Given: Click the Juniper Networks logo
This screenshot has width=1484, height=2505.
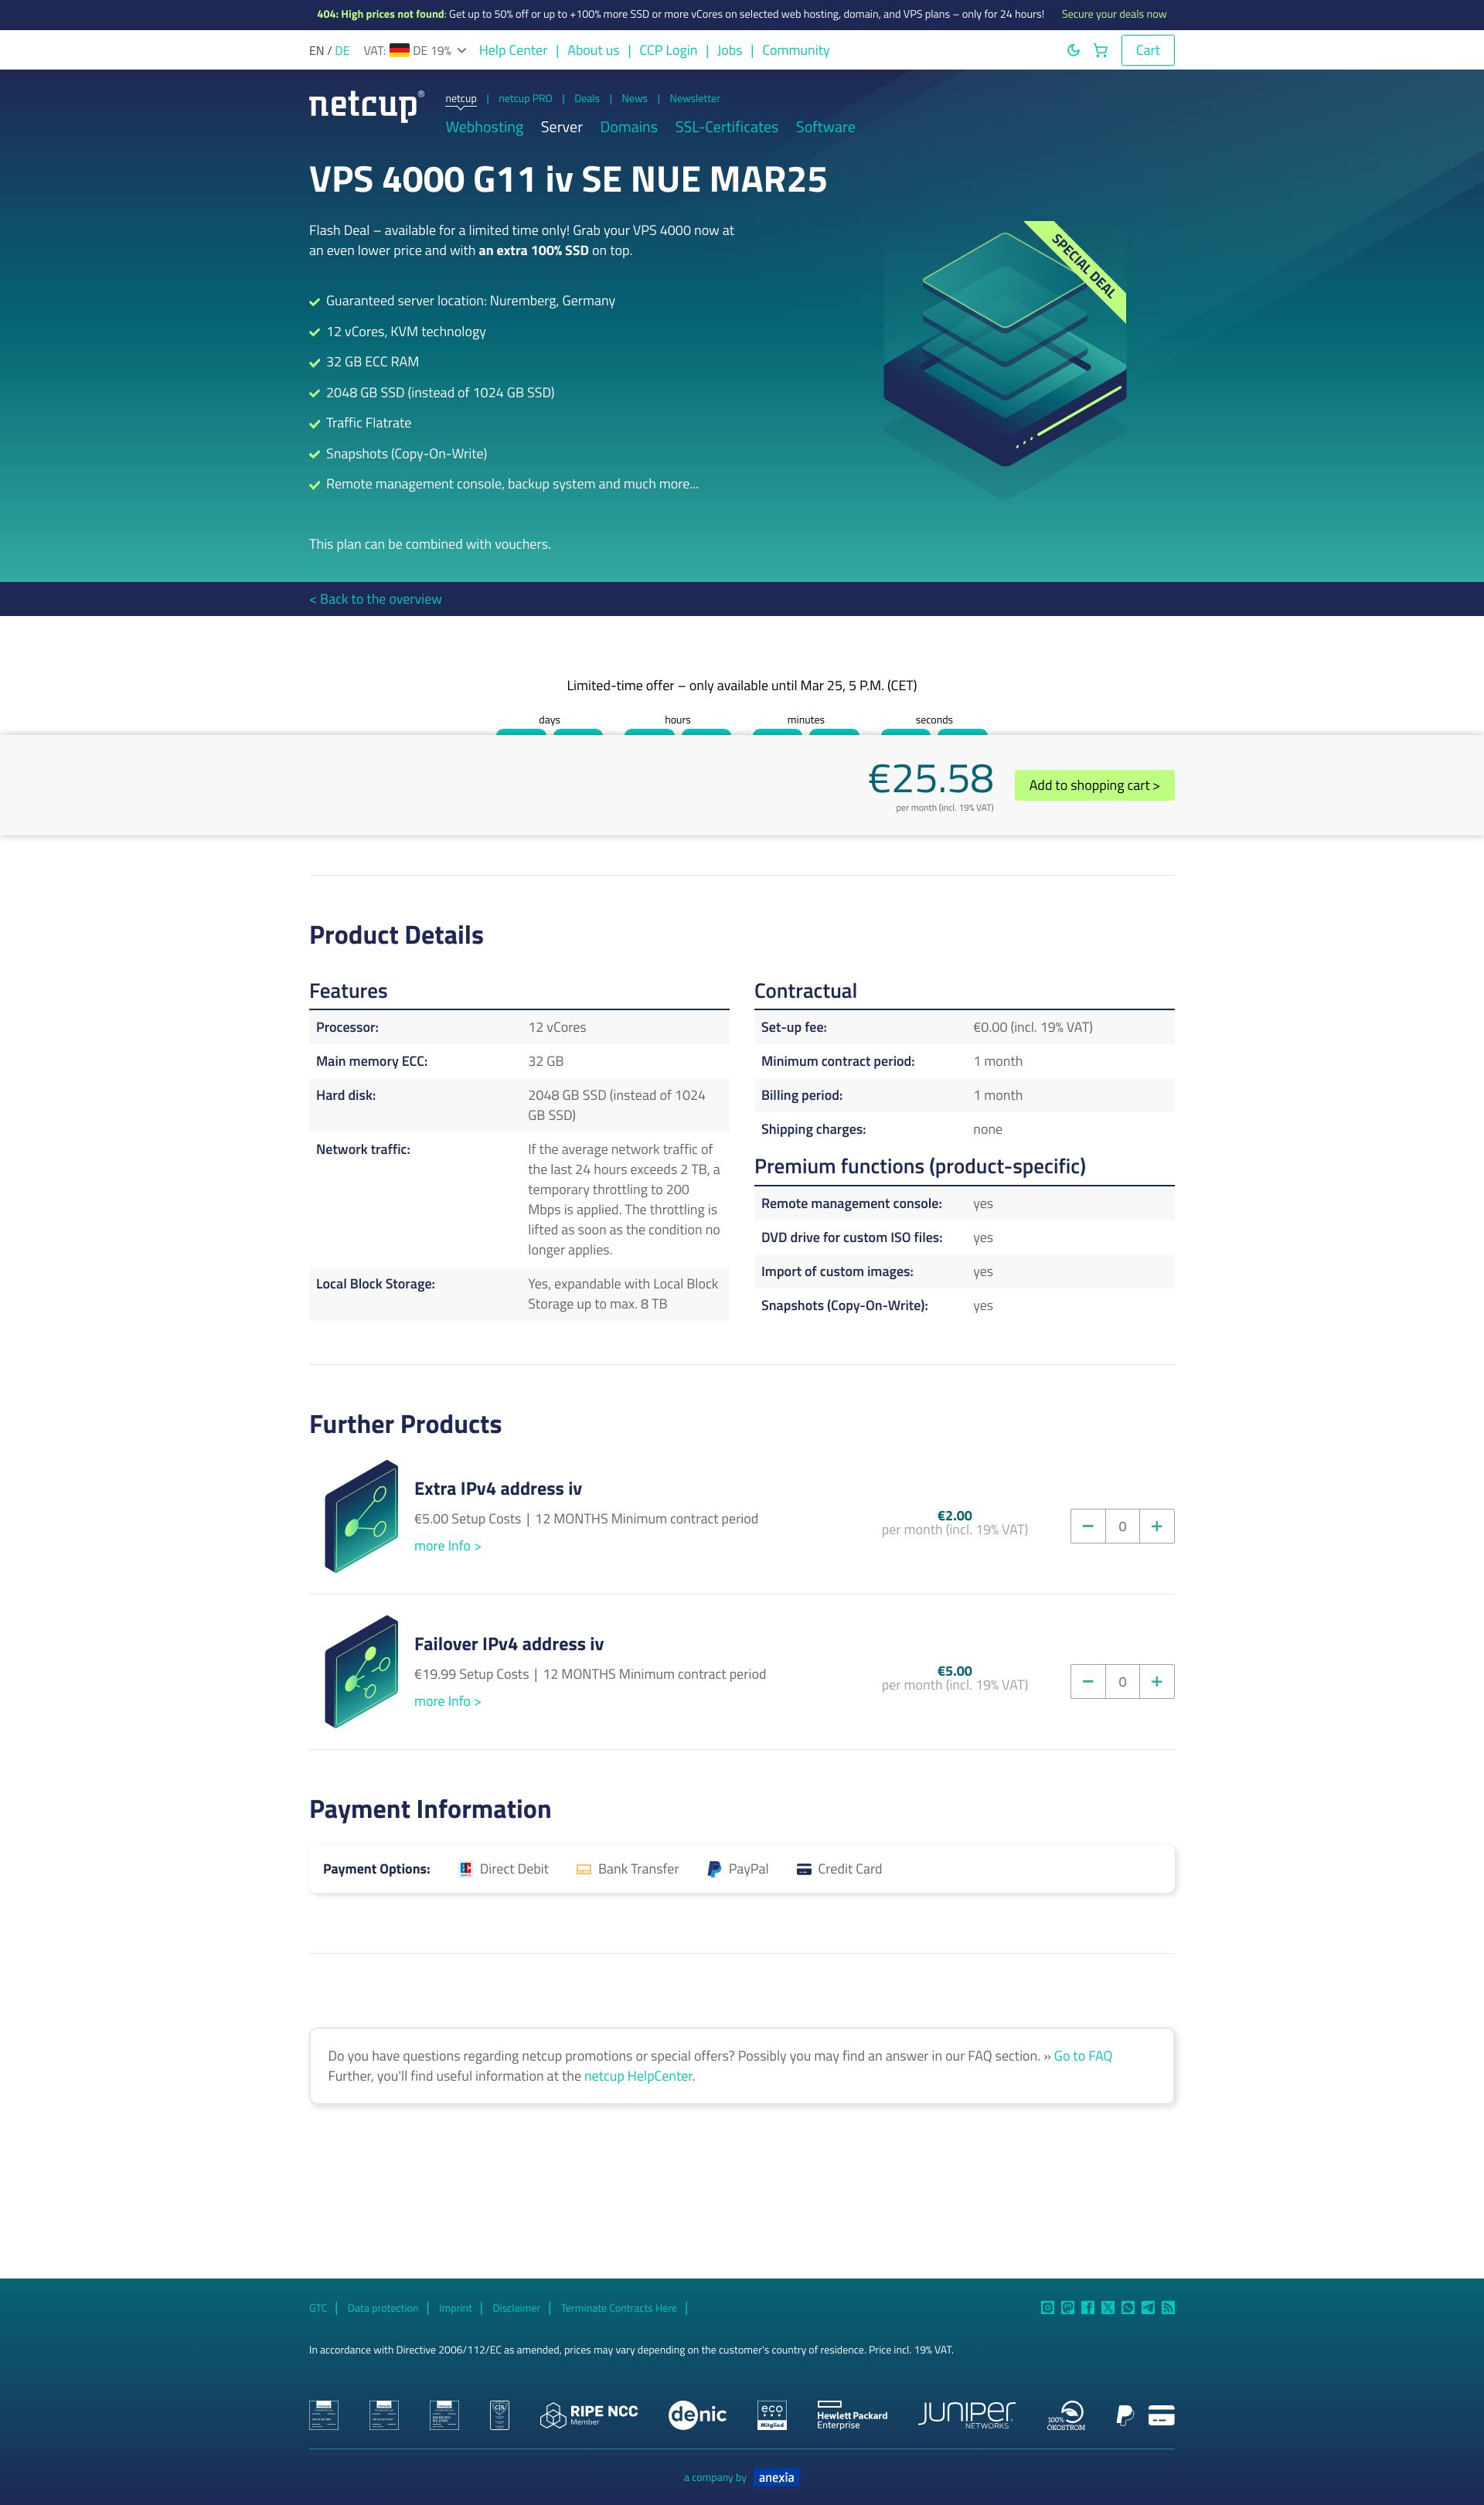Looking at the screenshot, I should pos(966,2415).
